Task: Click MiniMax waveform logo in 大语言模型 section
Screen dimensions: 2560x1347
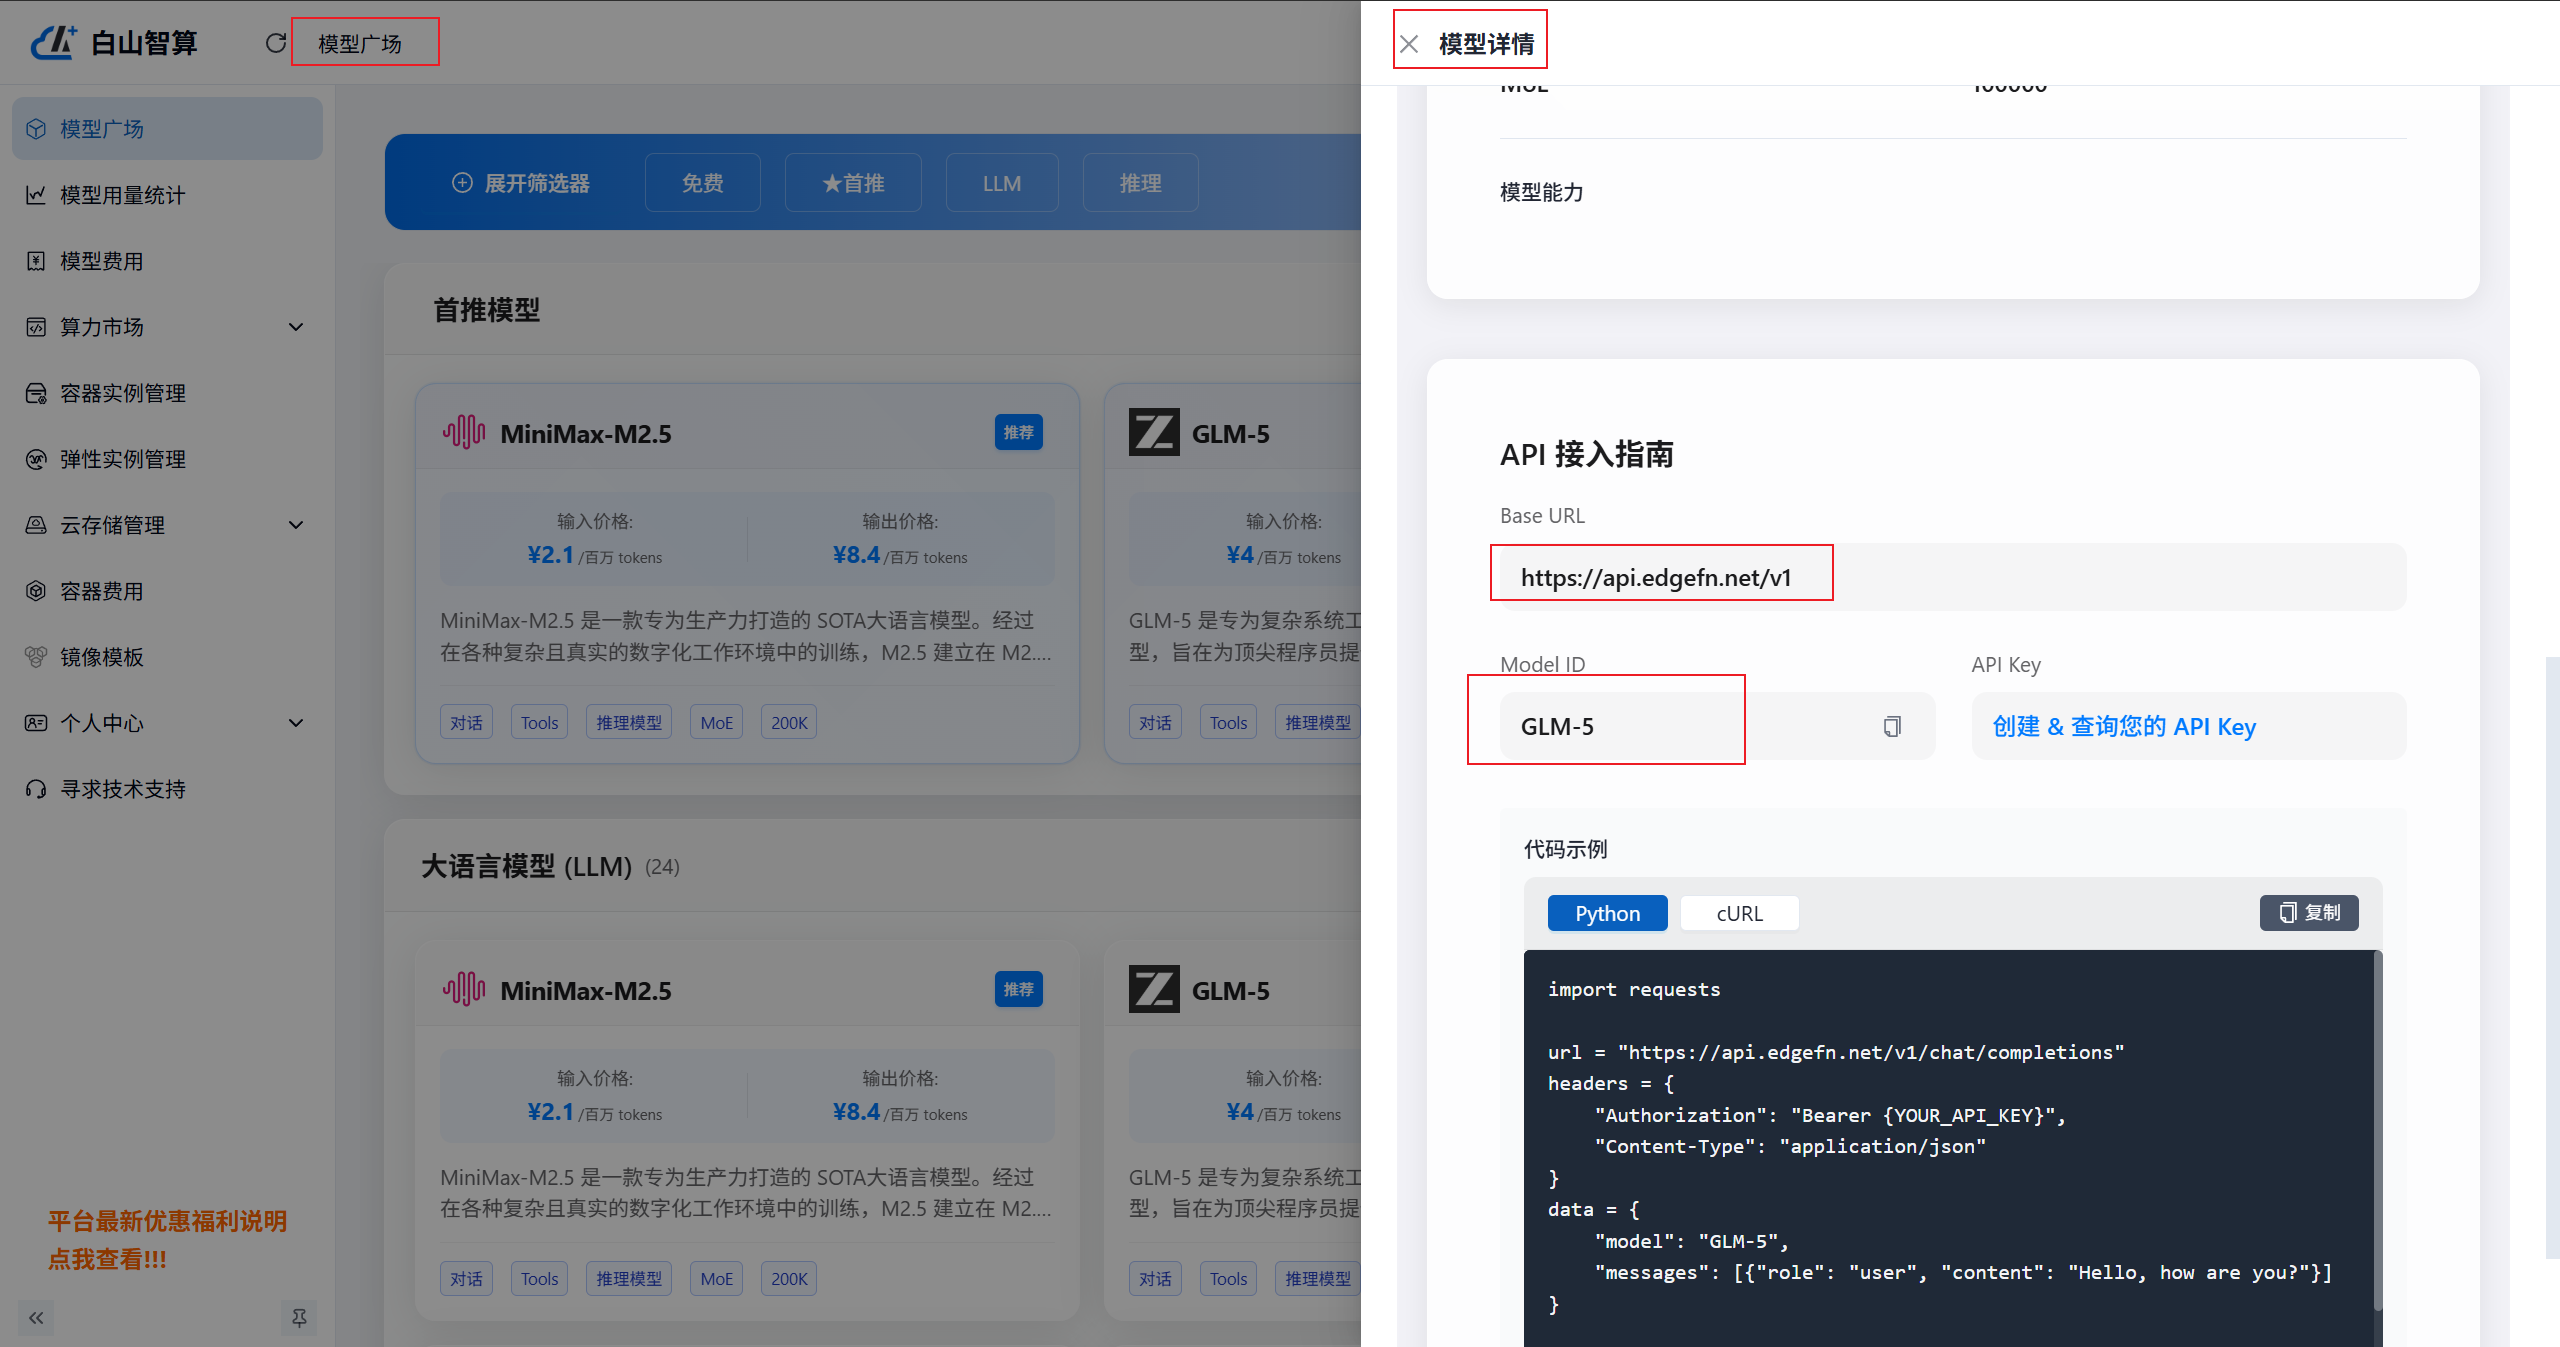Action: click(x=464, y=989)
